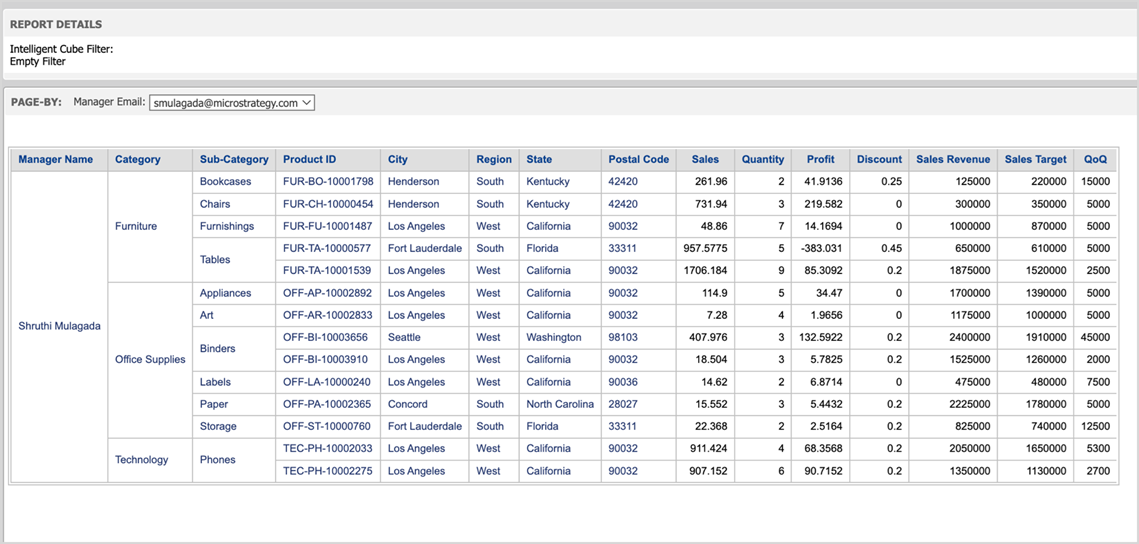
Task: Select the QoQ column header
Action: tap(1096, 159)
